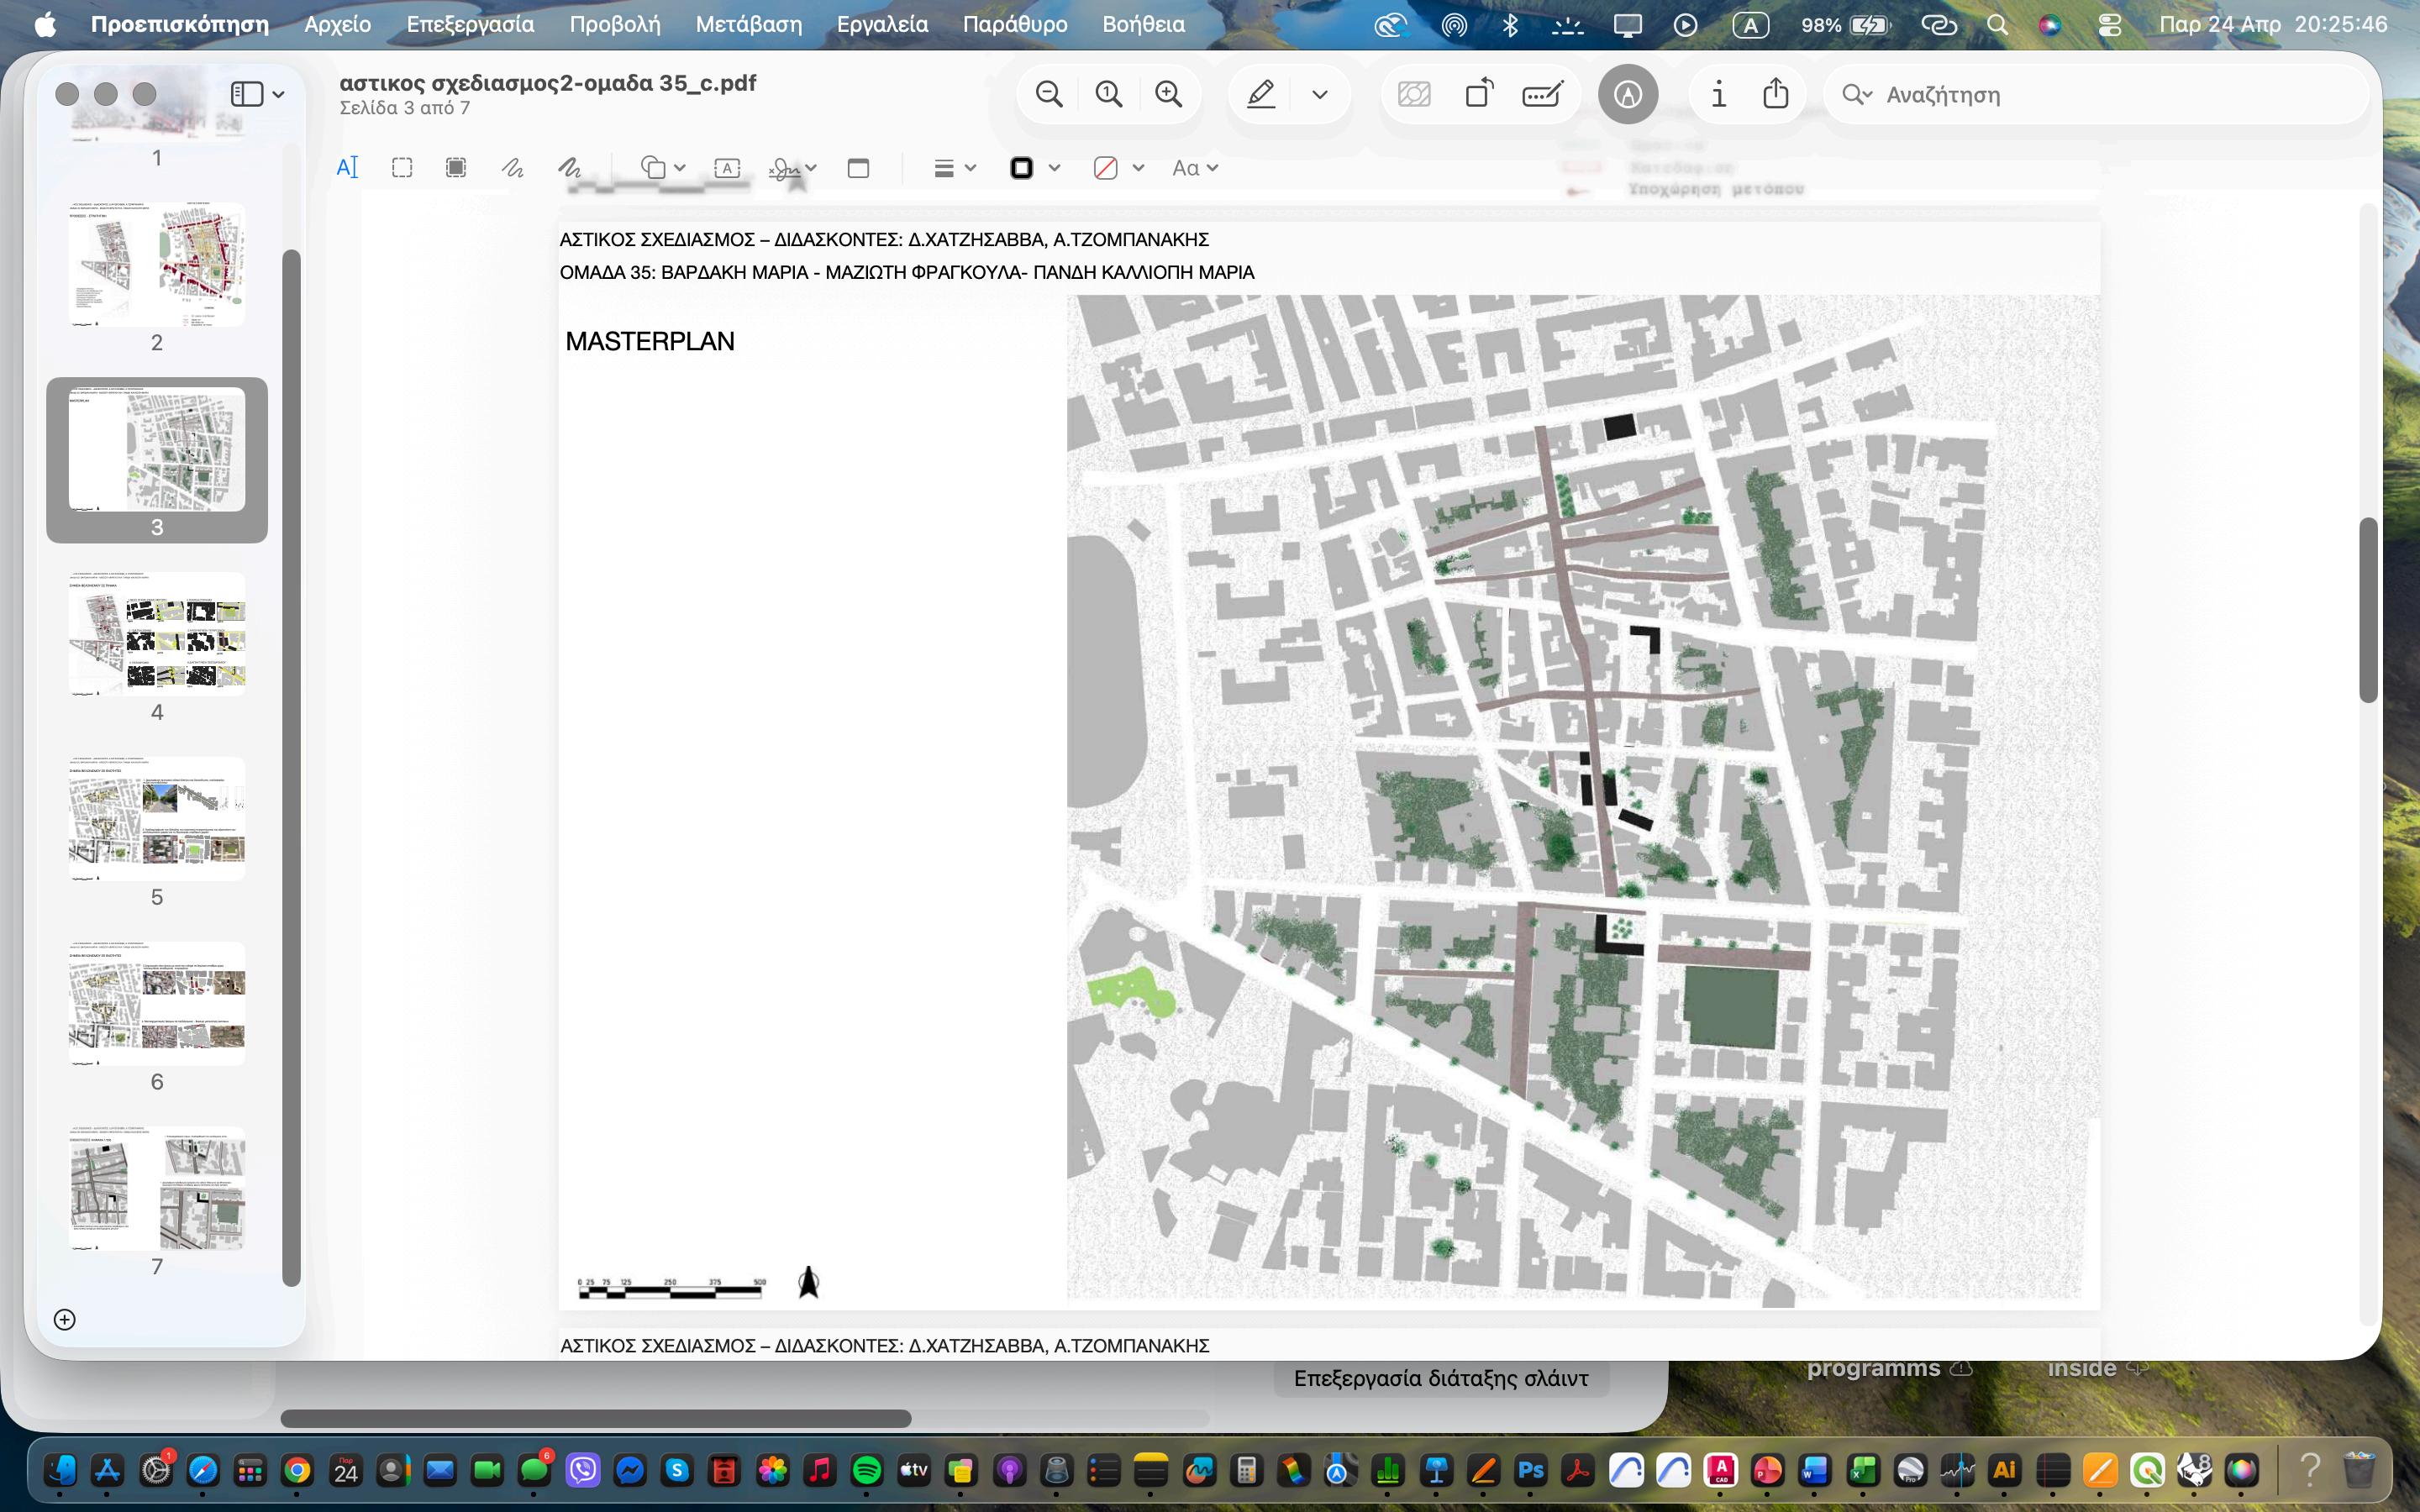The image size is (2420, 1512).
Task: Select the Draw tool
Action: tap(569, 168)
